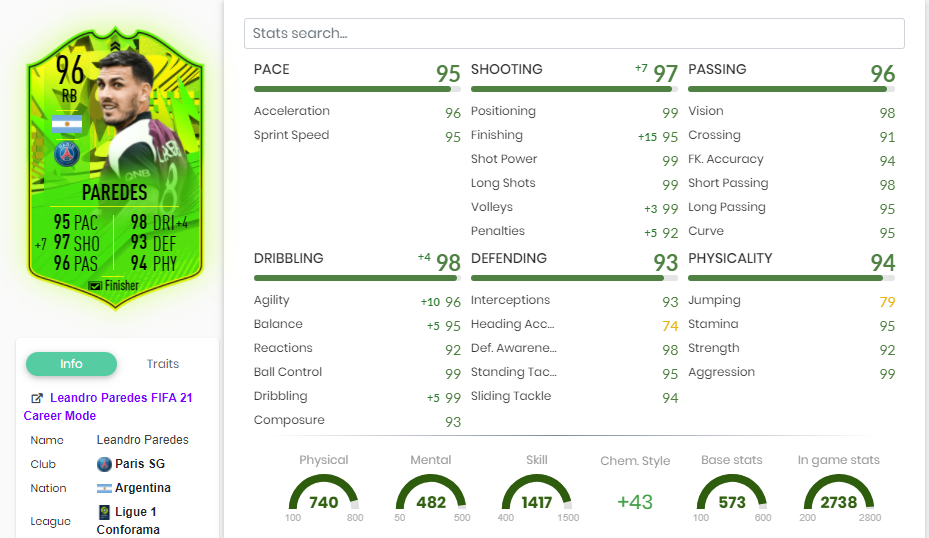Image resolution: width=929 pixels, height=538 pixels.
Task: Click the Finisher chemistry style icon on the card
Action: (x=95, y=285)
